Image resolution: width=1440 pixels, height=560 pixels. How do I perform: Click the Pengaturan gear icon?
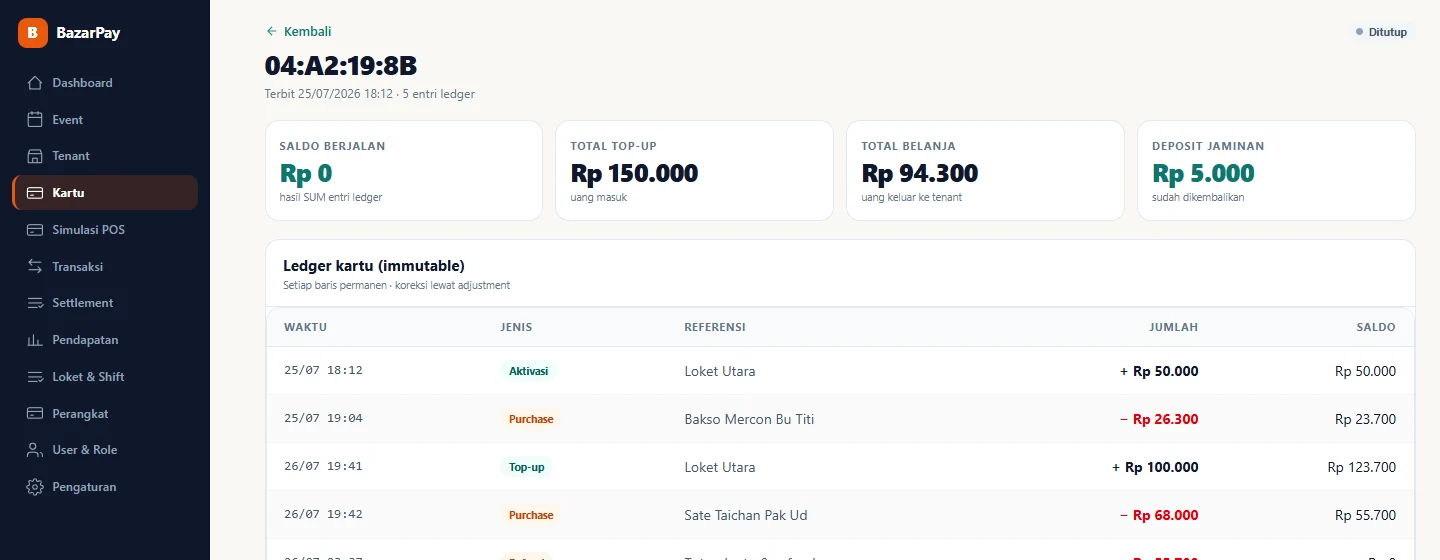click(x=35, y=487)
